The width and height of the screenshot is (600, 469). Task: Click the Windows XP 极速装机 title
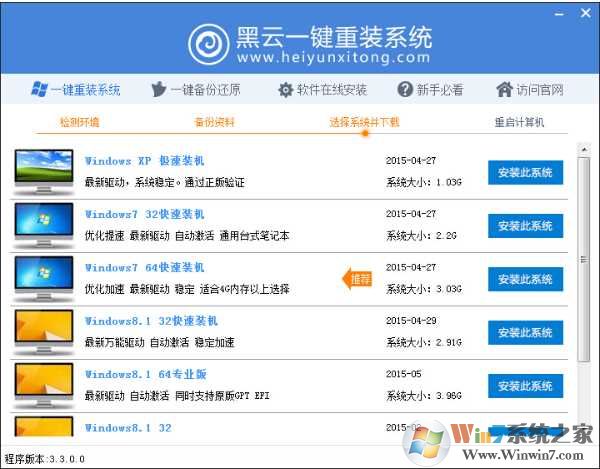point(145,161)
